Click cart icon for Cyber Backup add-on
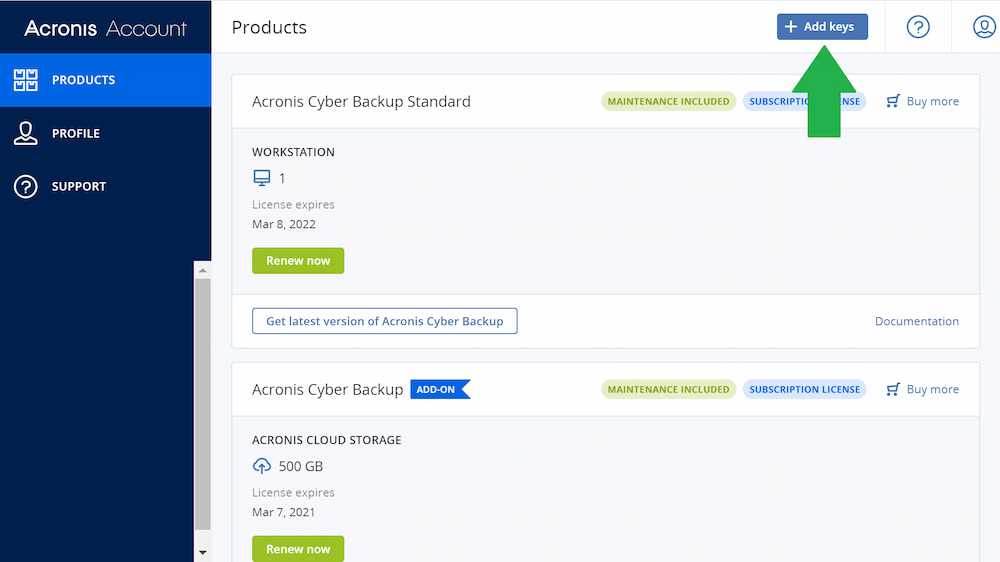This screenshot has width=1000, height=562. (x=893, y=389)
